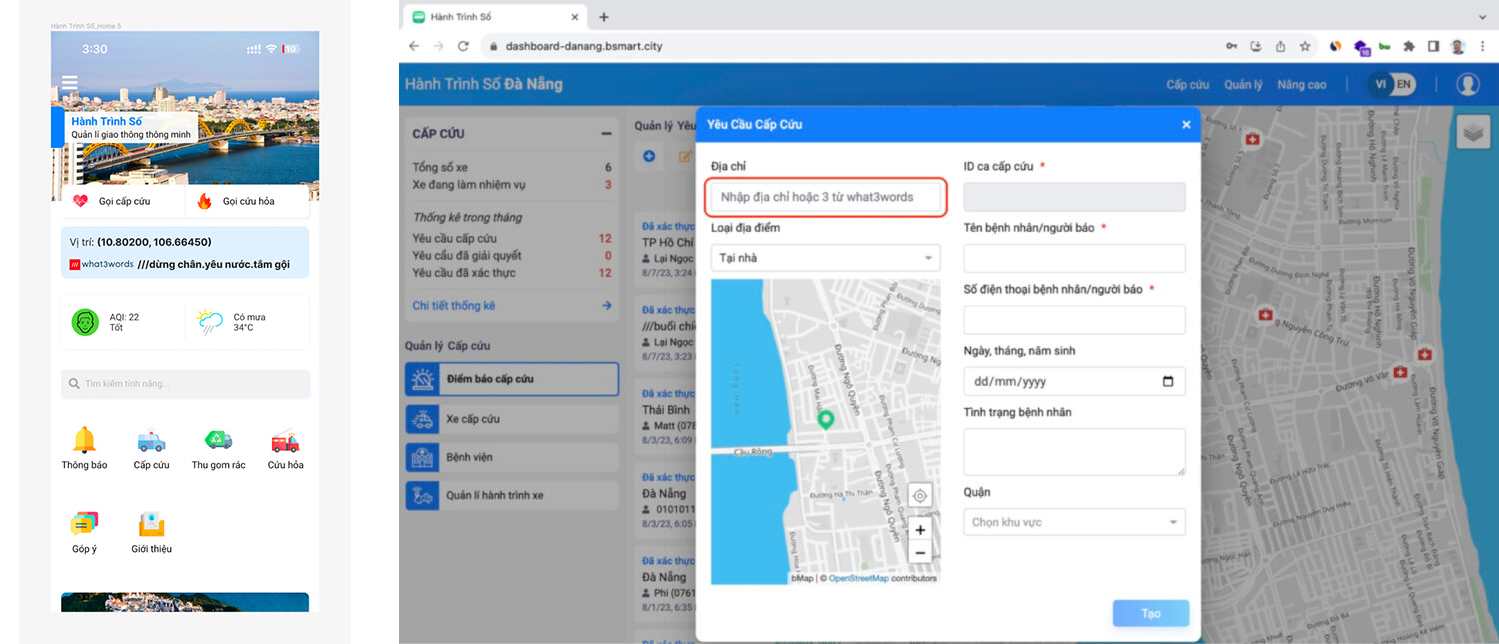Switch language to VI
This screenshot has height=644, width=1499.
tap(1381, 84)
